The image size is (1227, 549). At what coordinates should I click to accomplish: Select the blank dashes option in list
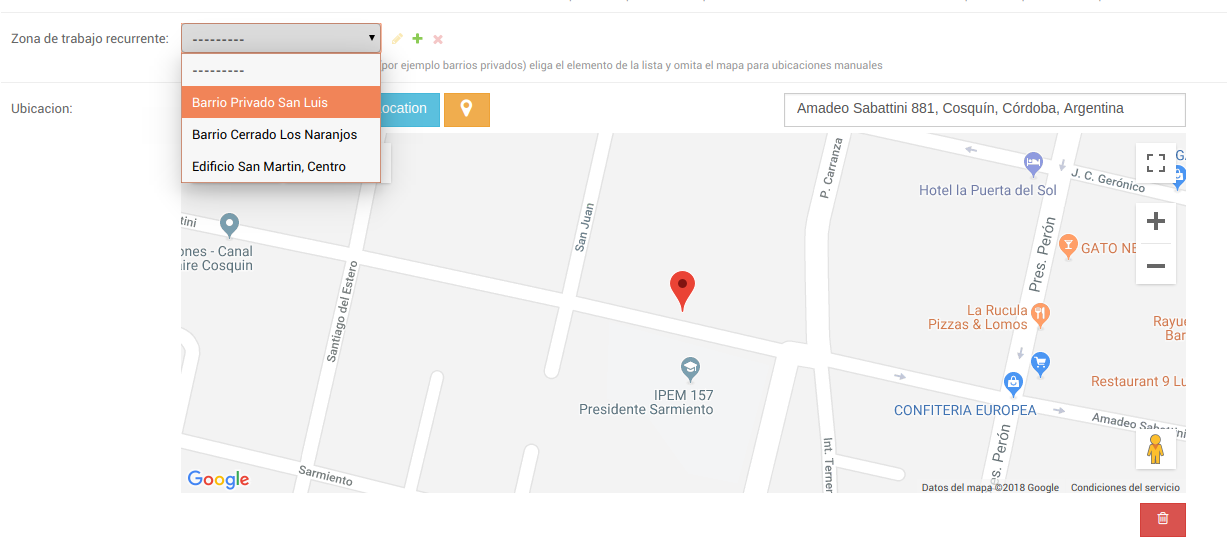[281, 70]
